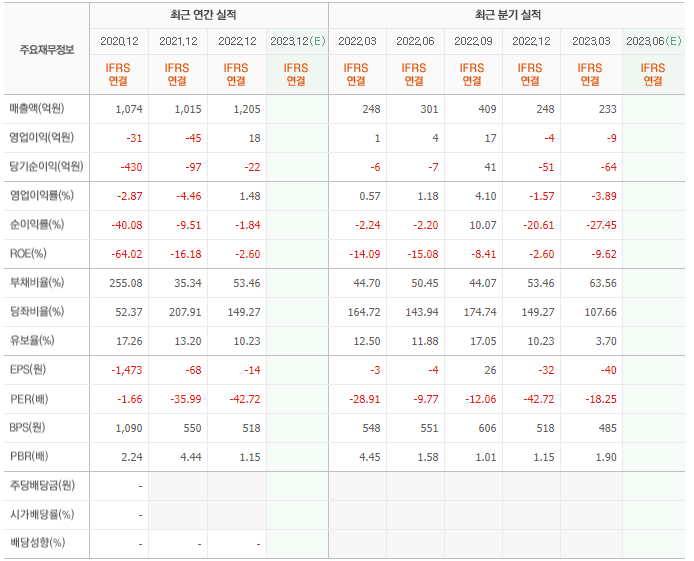The image size is (694, 561).
Task: Click the 2021.12 annual column header
Action: coord(178,41)
